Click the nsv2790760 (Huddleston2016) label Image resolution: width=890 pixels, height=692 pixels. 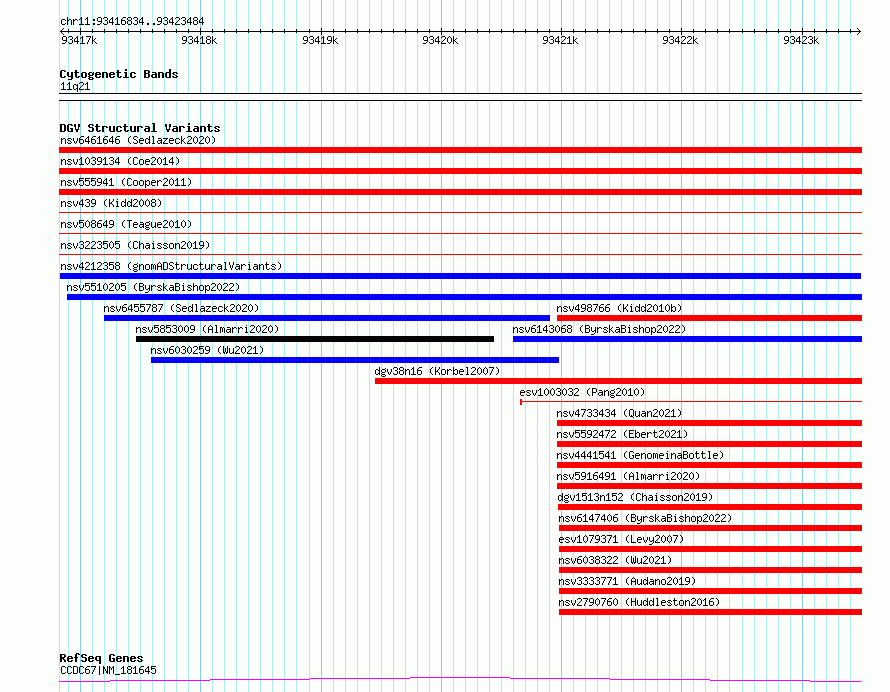[639, 602]
